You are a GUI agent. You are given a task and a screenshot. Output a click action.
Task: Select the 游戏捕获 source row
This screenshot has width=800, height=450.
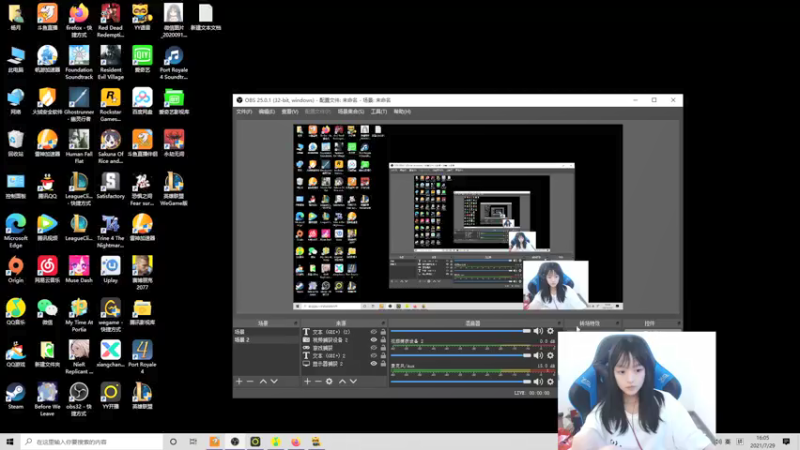tap(344, 348)
